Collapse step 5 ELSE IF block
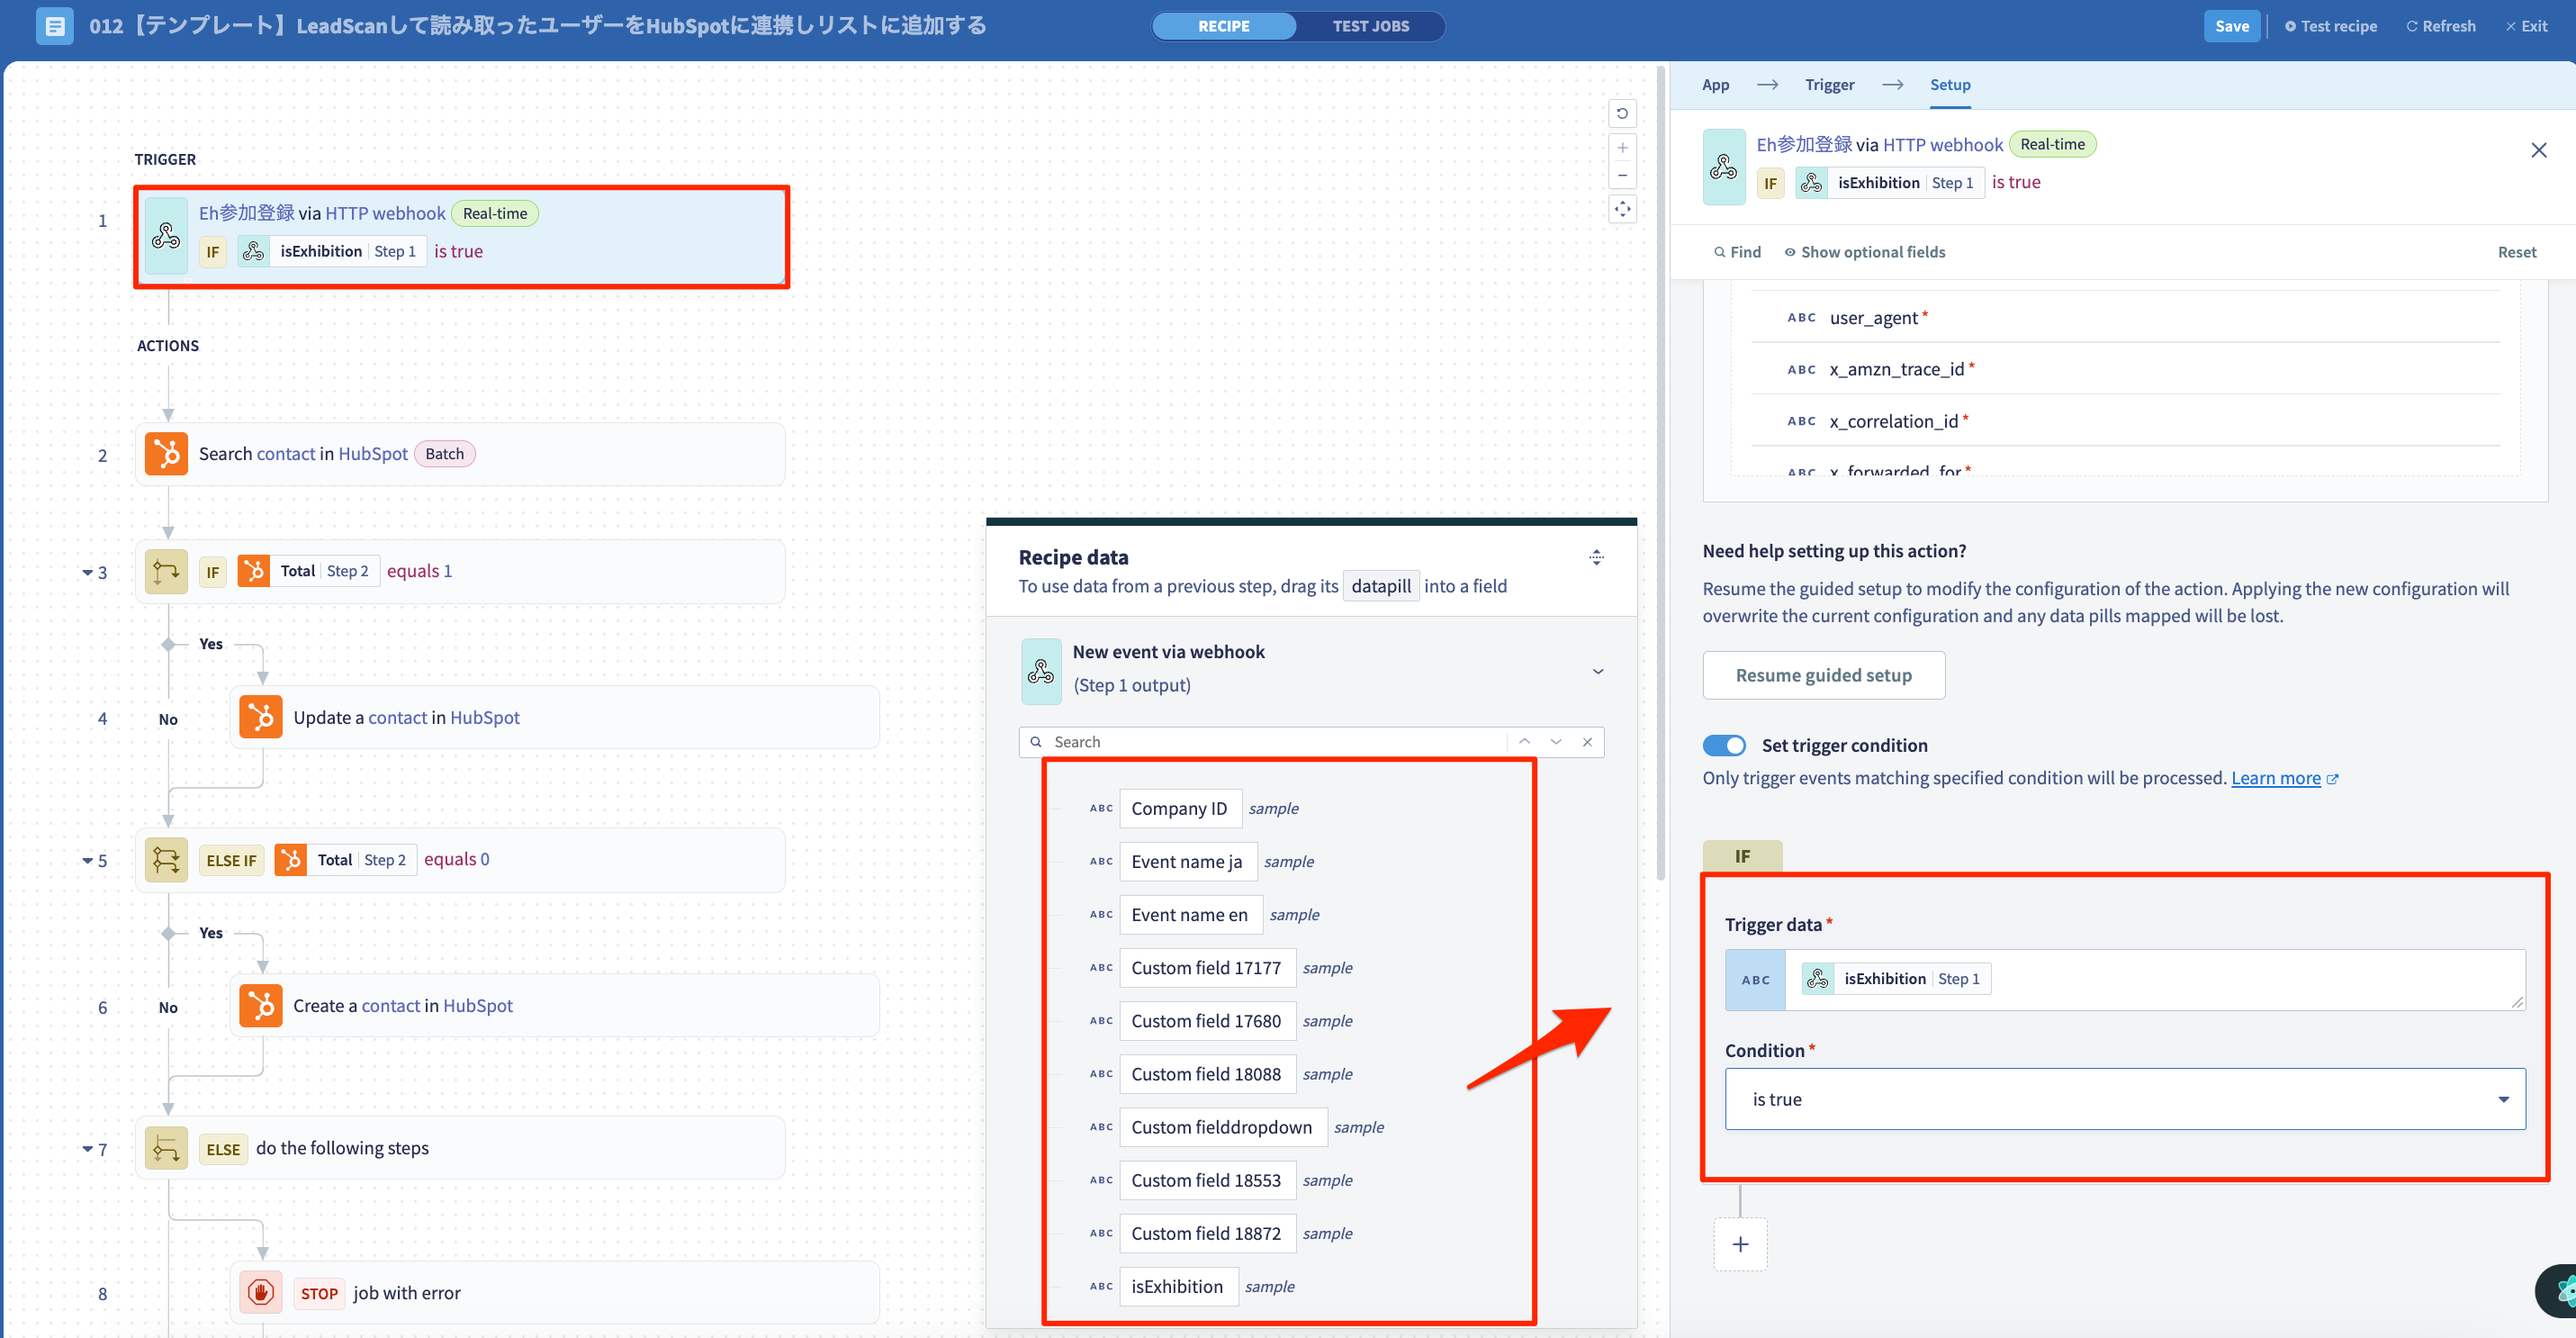Viewport: 2576px width, 1338px height. coord(87,861)
